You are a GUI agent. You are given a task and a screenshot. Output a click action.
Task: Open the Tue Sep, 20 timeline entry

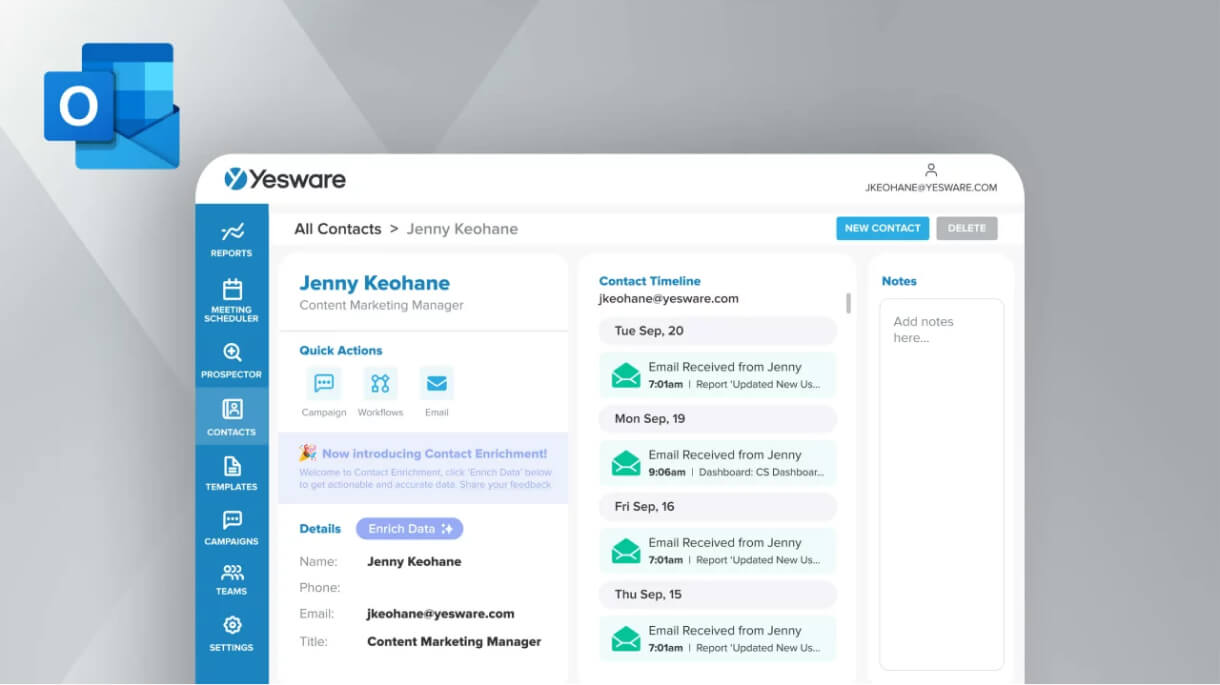717,330
